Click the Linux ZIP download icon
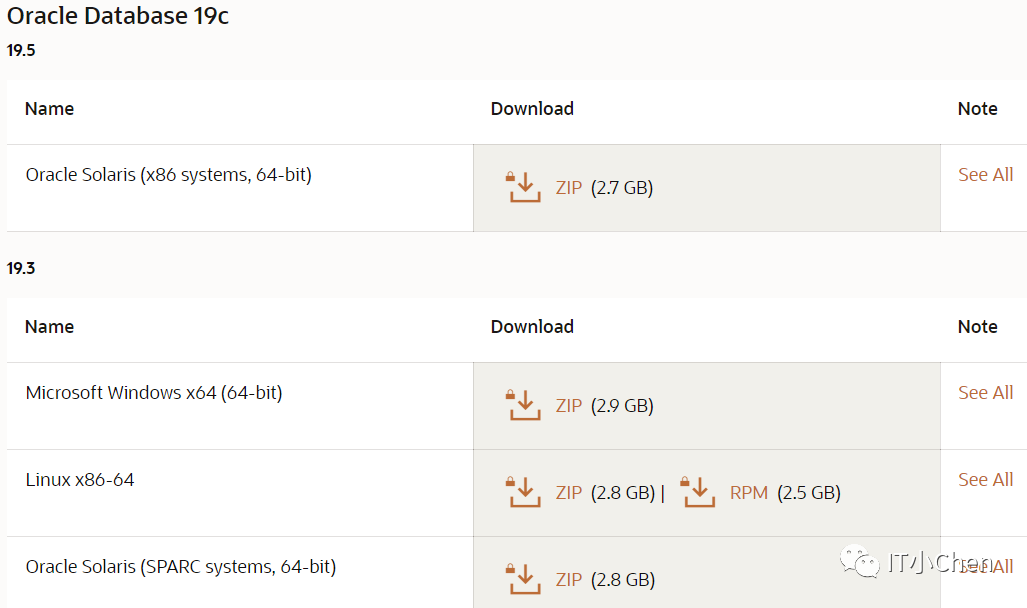Screen dimensions: 1027x608 [524, 492]
